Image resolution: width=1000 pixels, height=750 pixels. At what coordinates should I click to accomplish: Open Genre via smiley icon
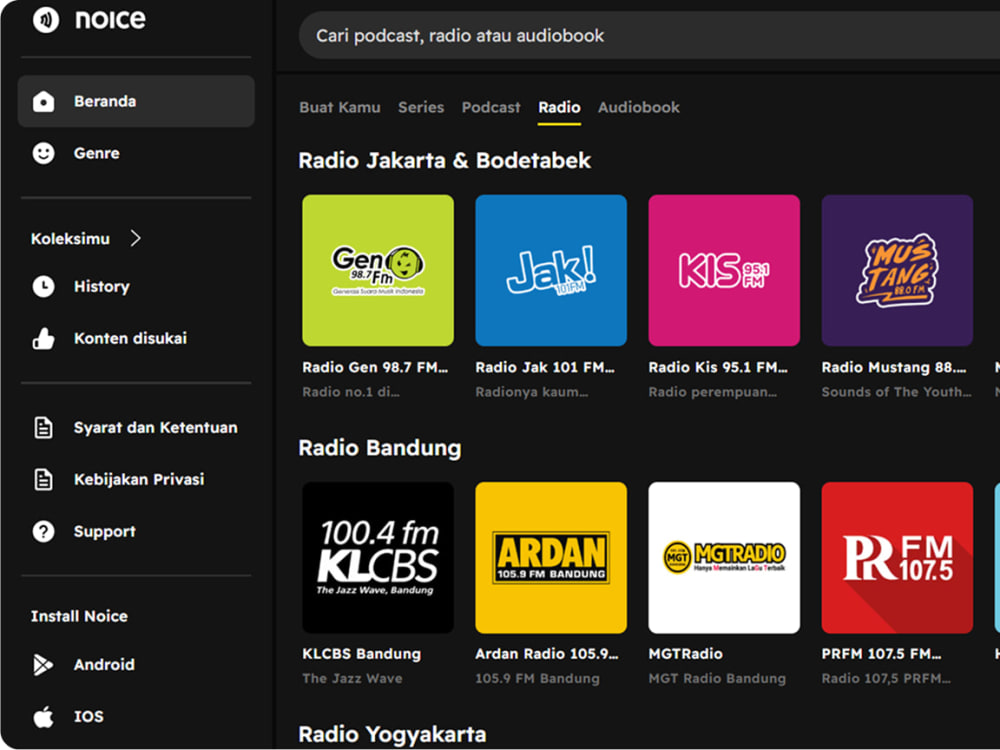[x=43, y=153]
